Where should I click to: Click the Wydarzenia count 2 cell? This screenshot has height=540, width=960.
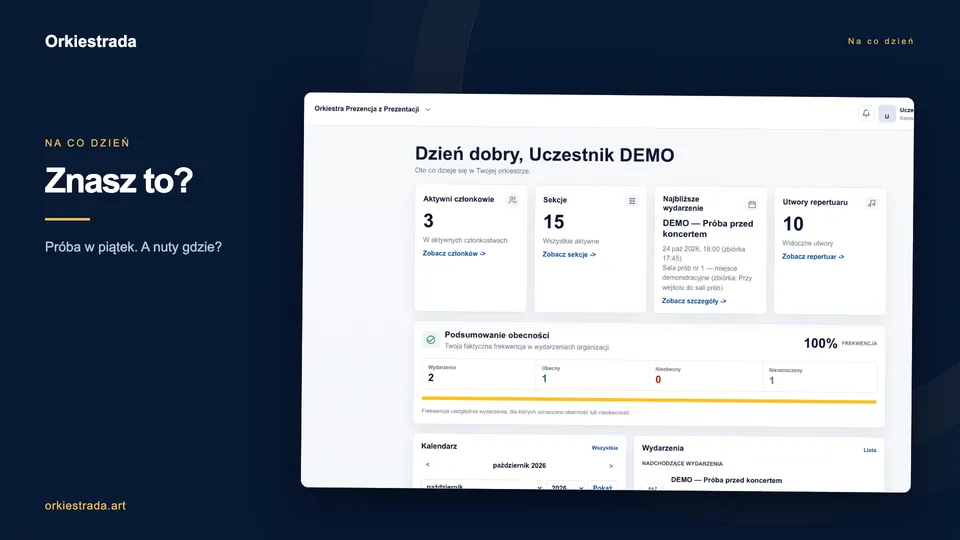point(478,373)
